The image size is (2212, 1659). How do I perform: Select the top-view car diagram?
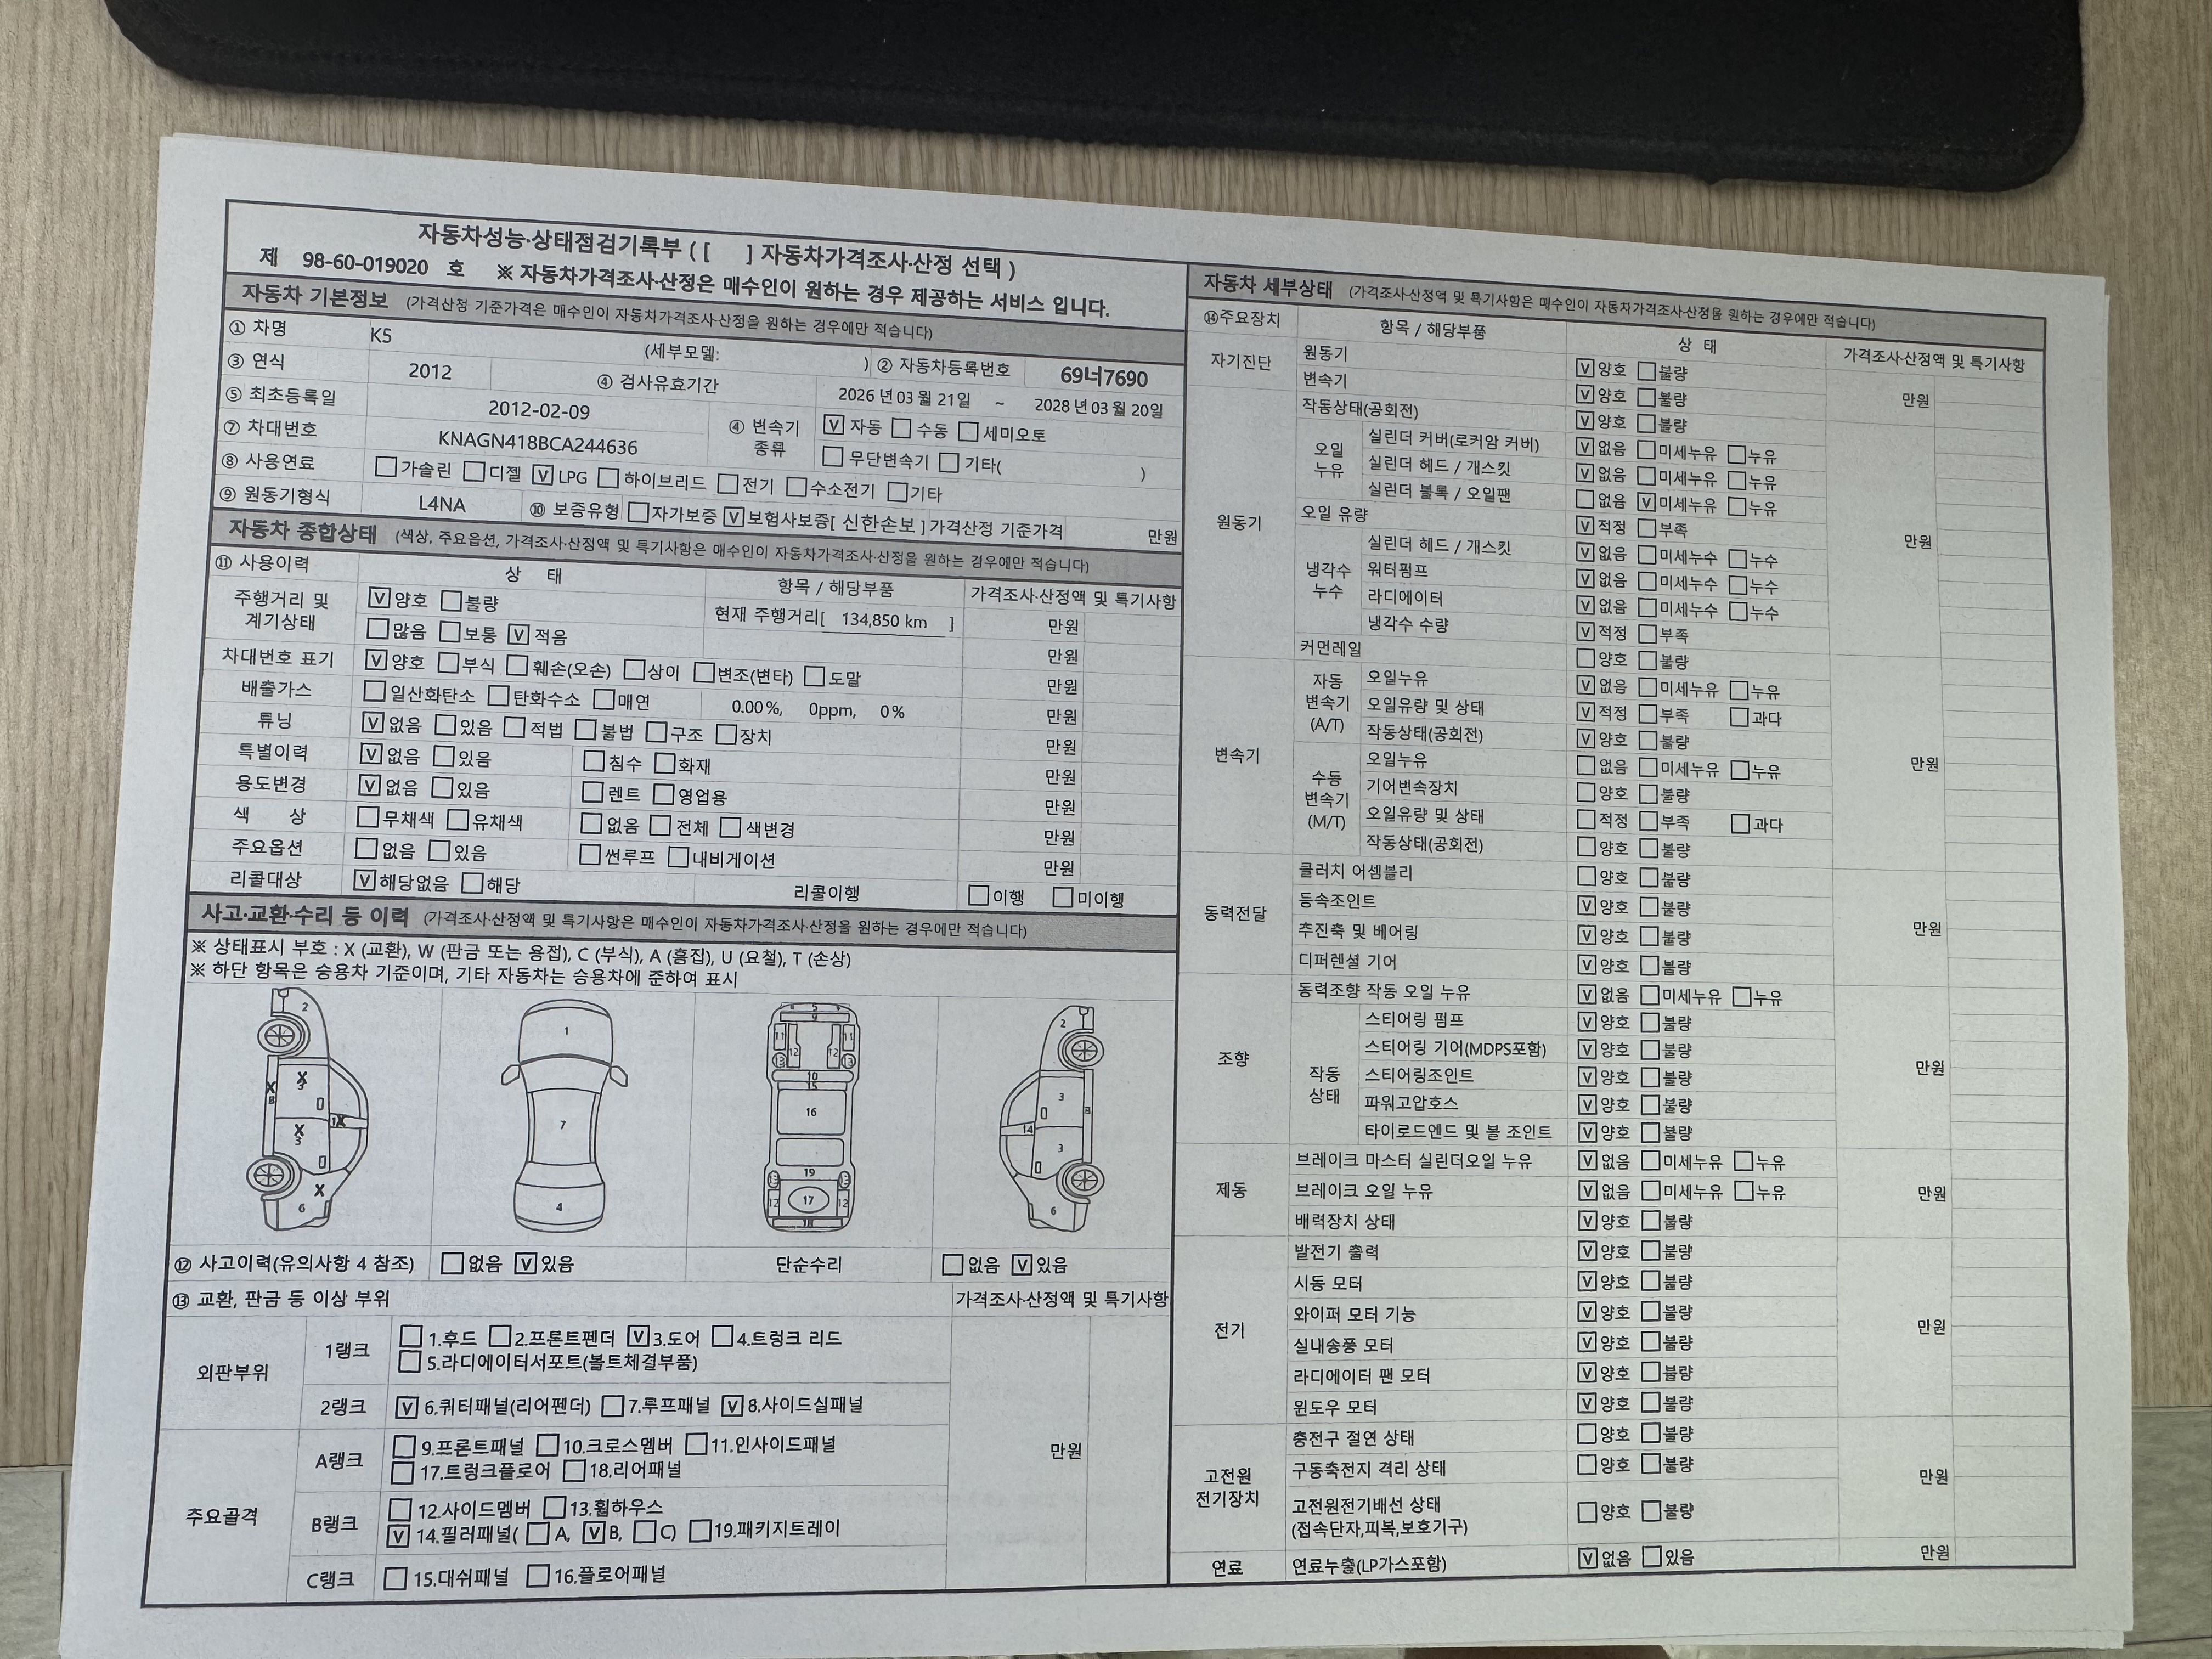[x=565, y=1116]
